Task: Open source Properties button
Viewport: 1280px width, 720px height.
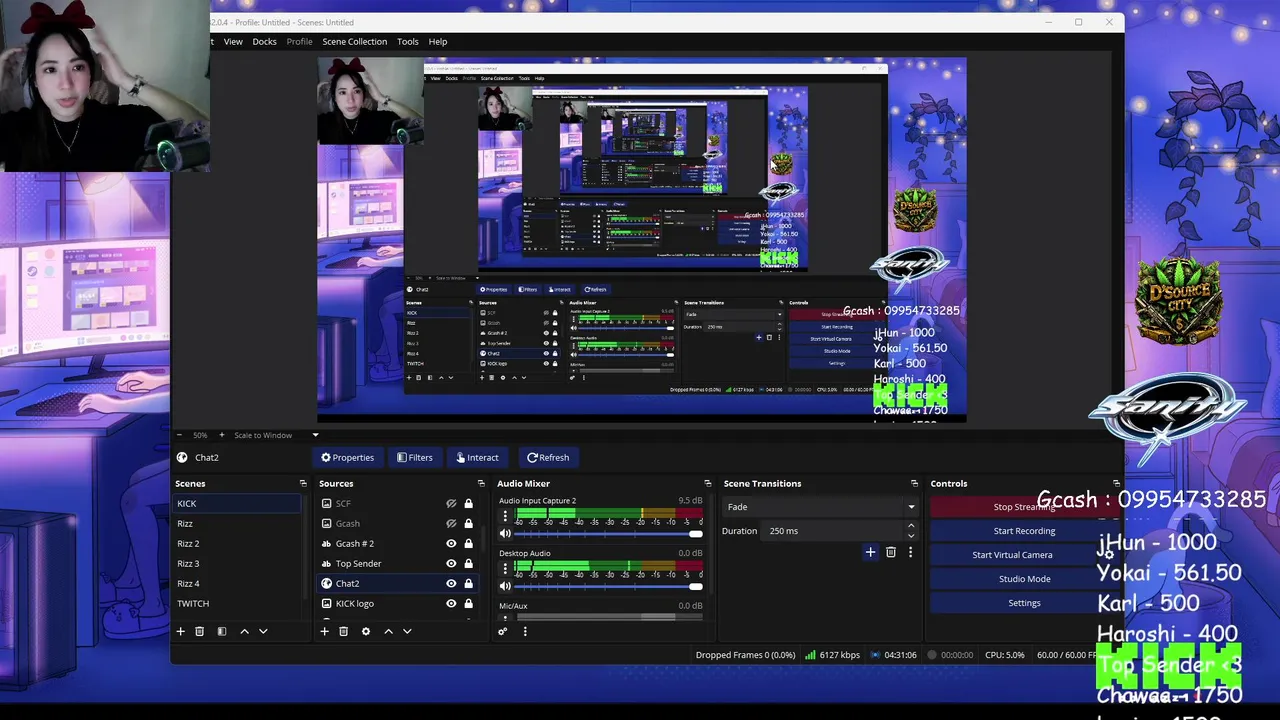Action: click(347, 458)
